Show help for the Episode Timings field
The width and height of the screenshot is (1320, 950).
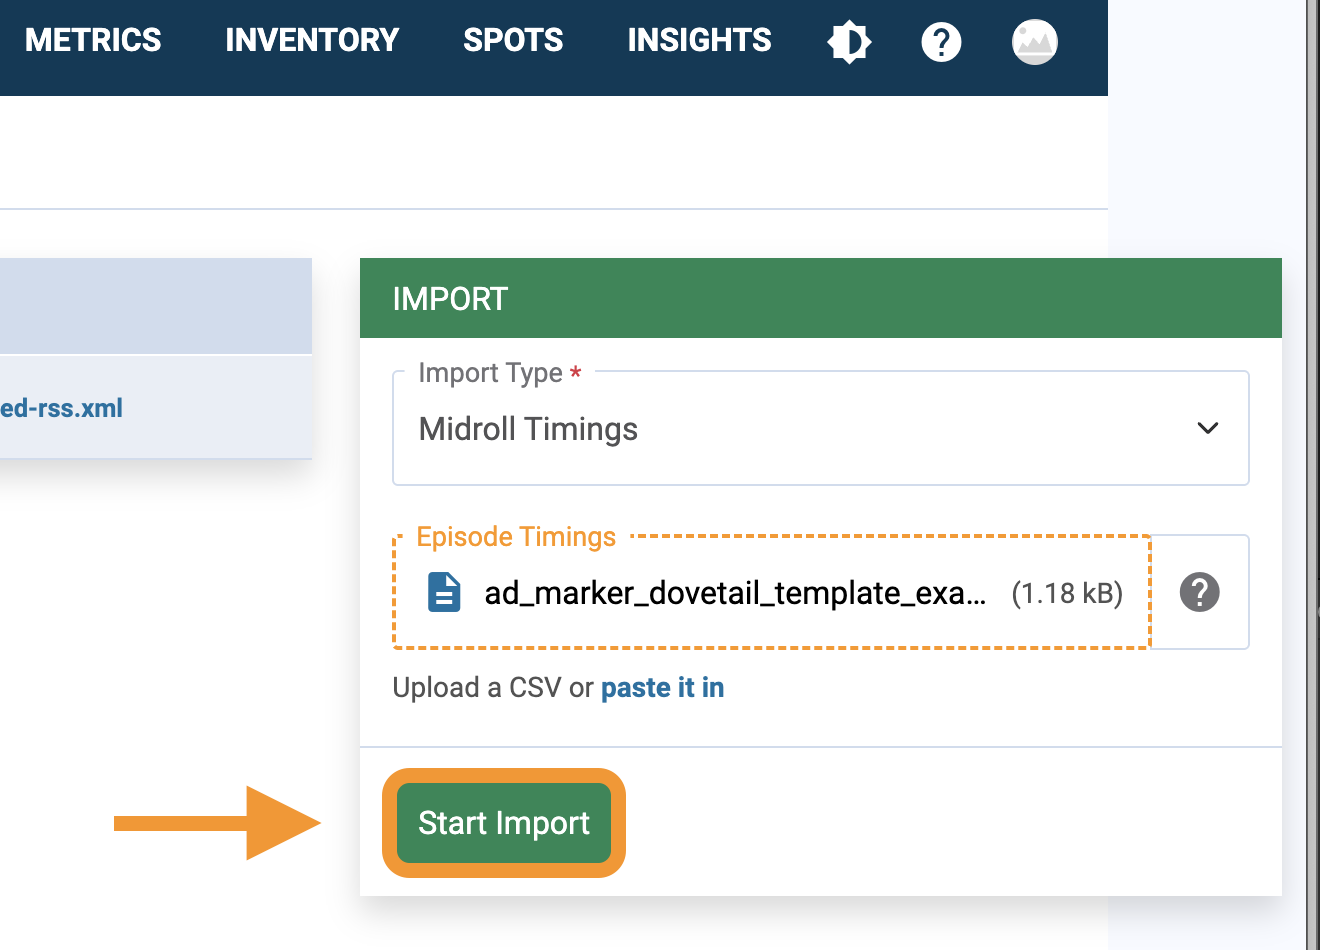pyautogui.click(x=1199, y=592)
